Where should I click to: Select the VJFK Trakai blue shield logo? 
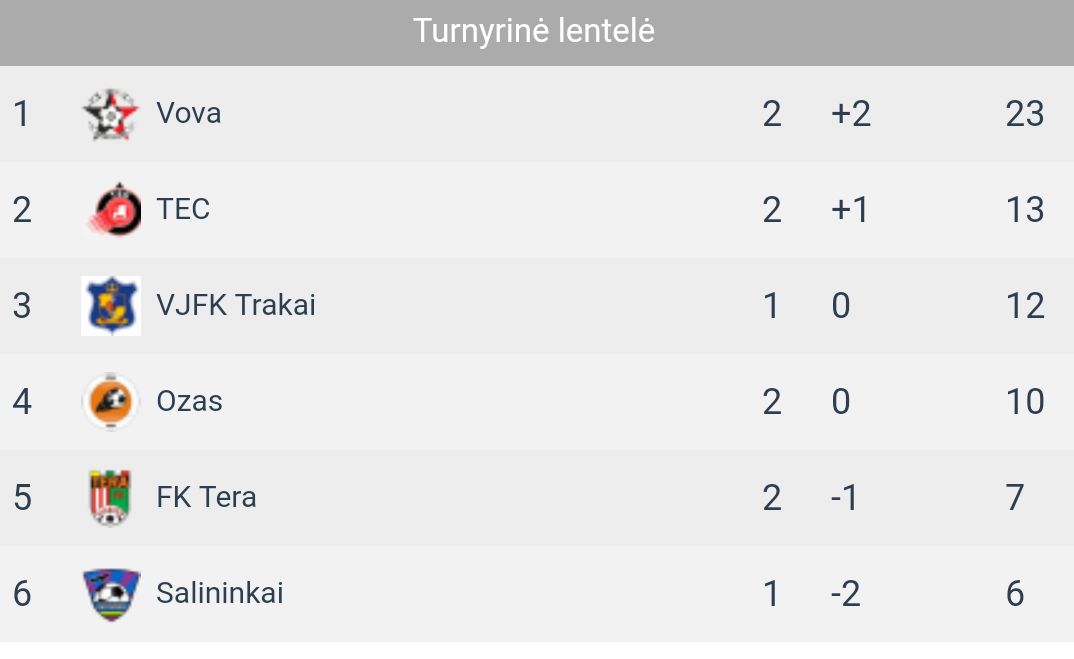click(111, 306)
